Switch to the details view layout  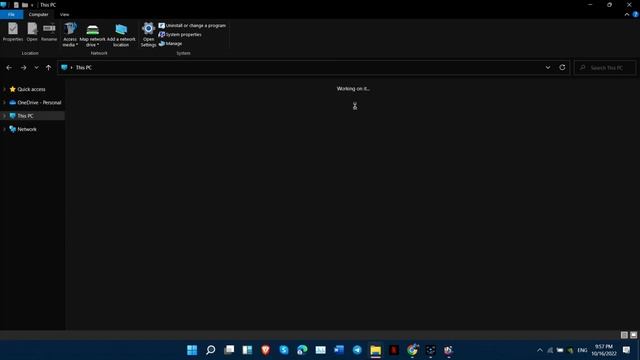tap(624, 335)
